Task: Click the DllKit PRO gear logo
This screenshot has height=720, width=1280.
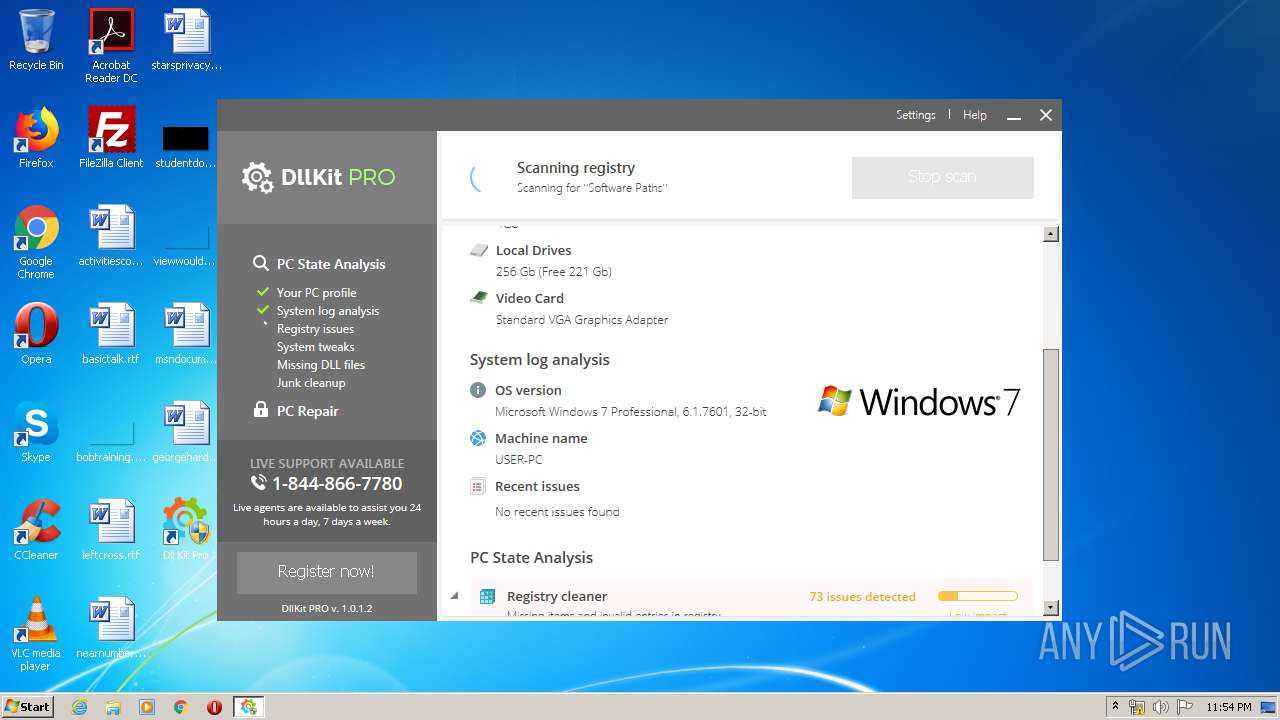Action: point(257,177)
